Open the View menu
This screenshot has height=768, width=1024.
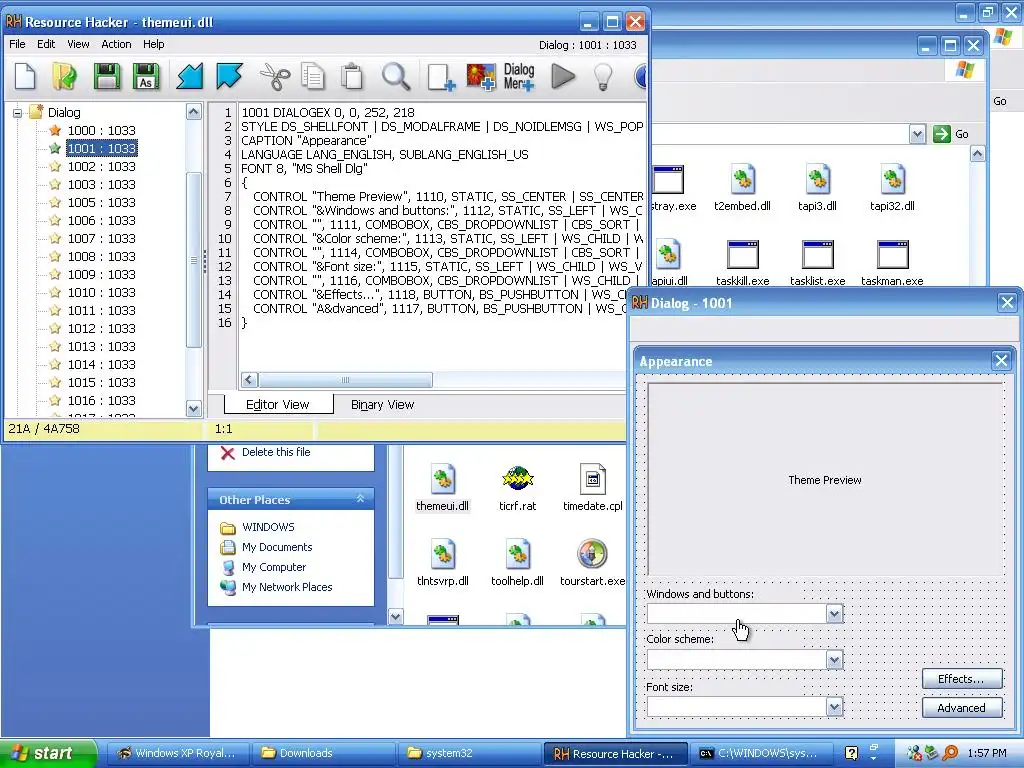pyautogui.click(x=78, y=44)
